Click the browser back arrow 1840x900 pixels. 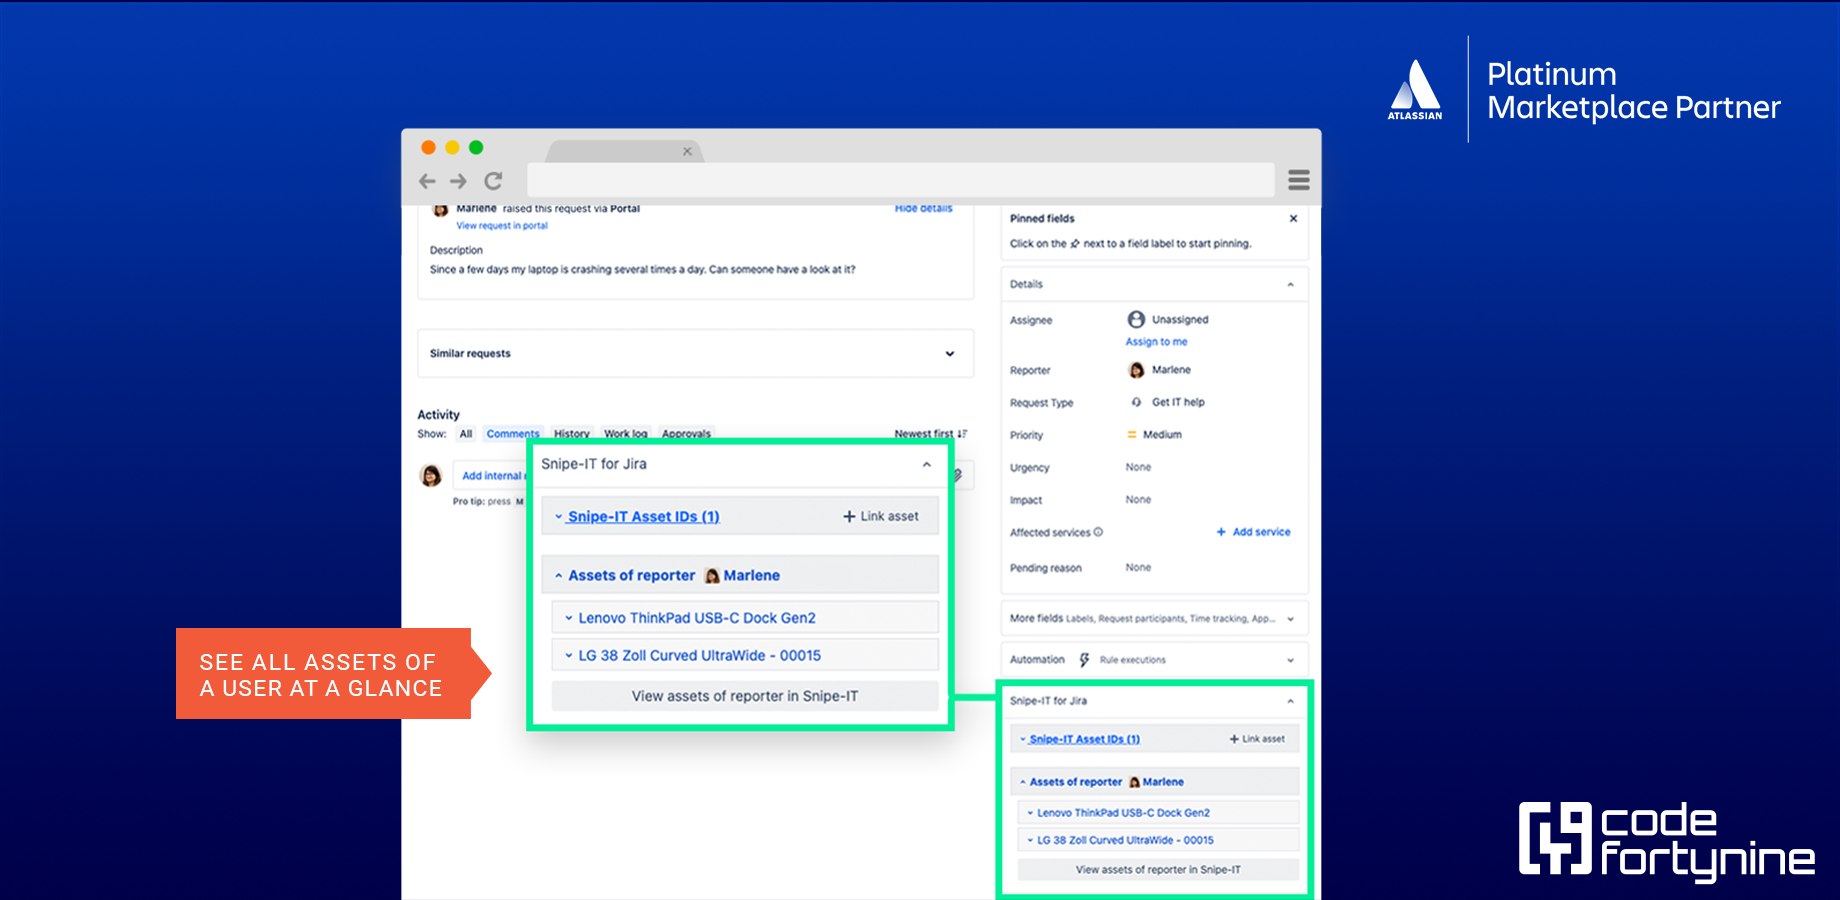tap(427, 181)
